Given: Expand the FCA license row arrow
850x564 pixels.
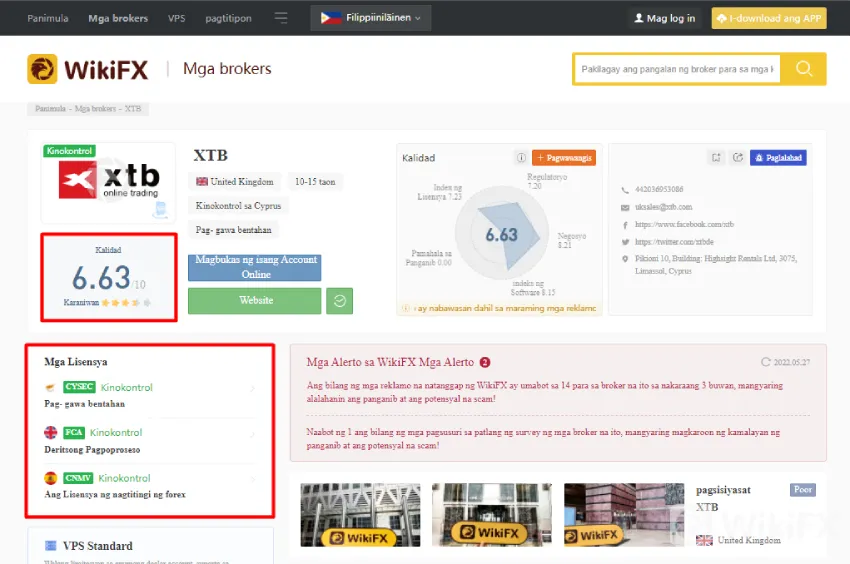Looking at the screenshot, I should (253, 434).
